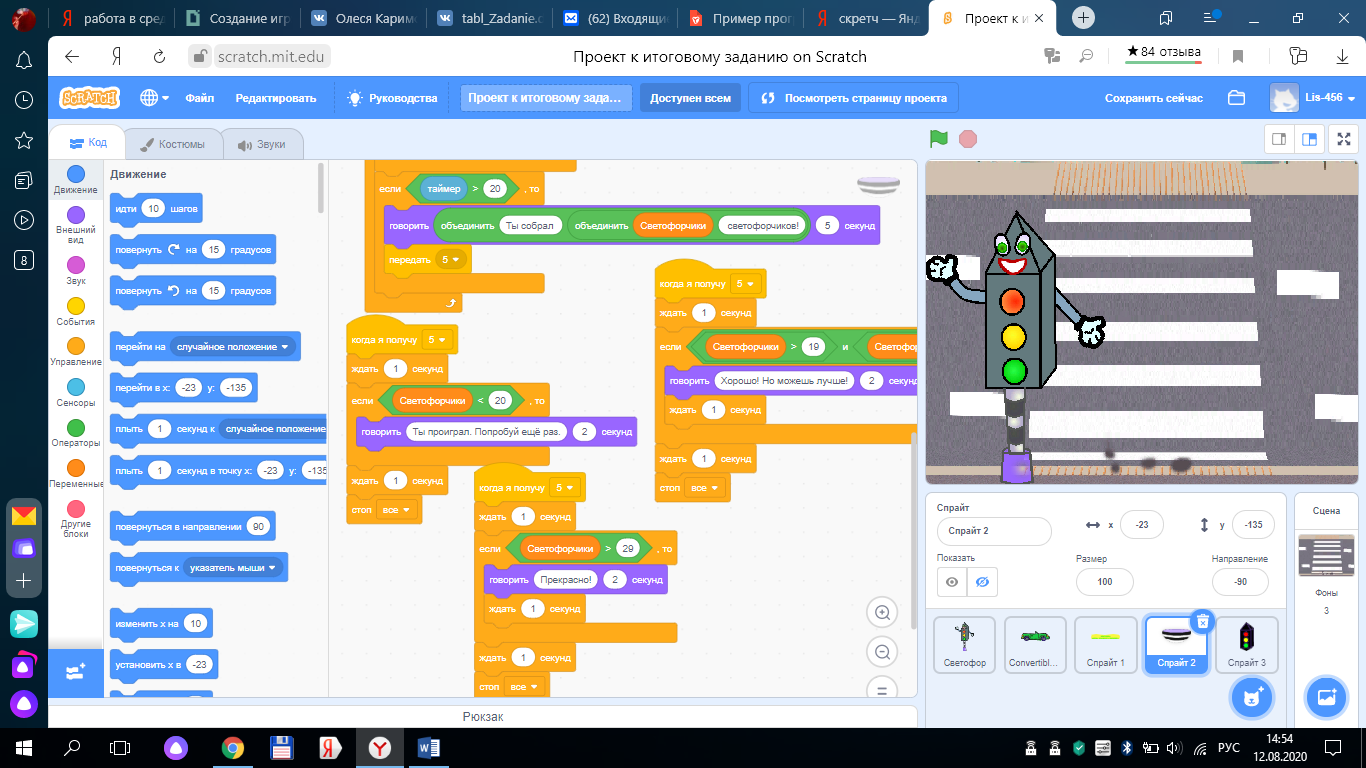Image resolution: width=1366 pixels, height=768 pixels.
Task: Edit the sprite name field Спрайт 2
Action: (994, 531)
